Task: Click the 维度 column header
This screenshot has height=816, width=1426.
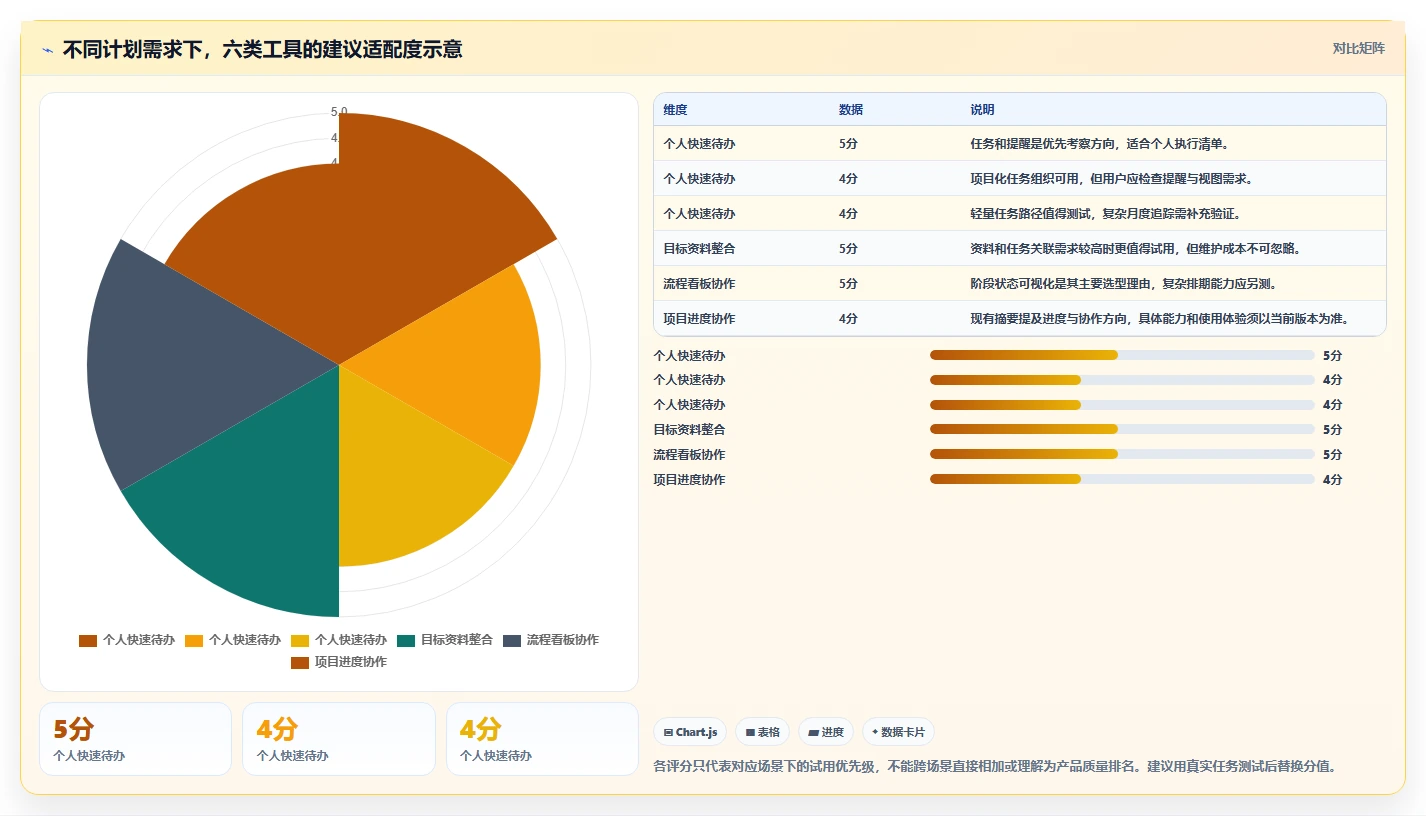Action: (675, 110)
